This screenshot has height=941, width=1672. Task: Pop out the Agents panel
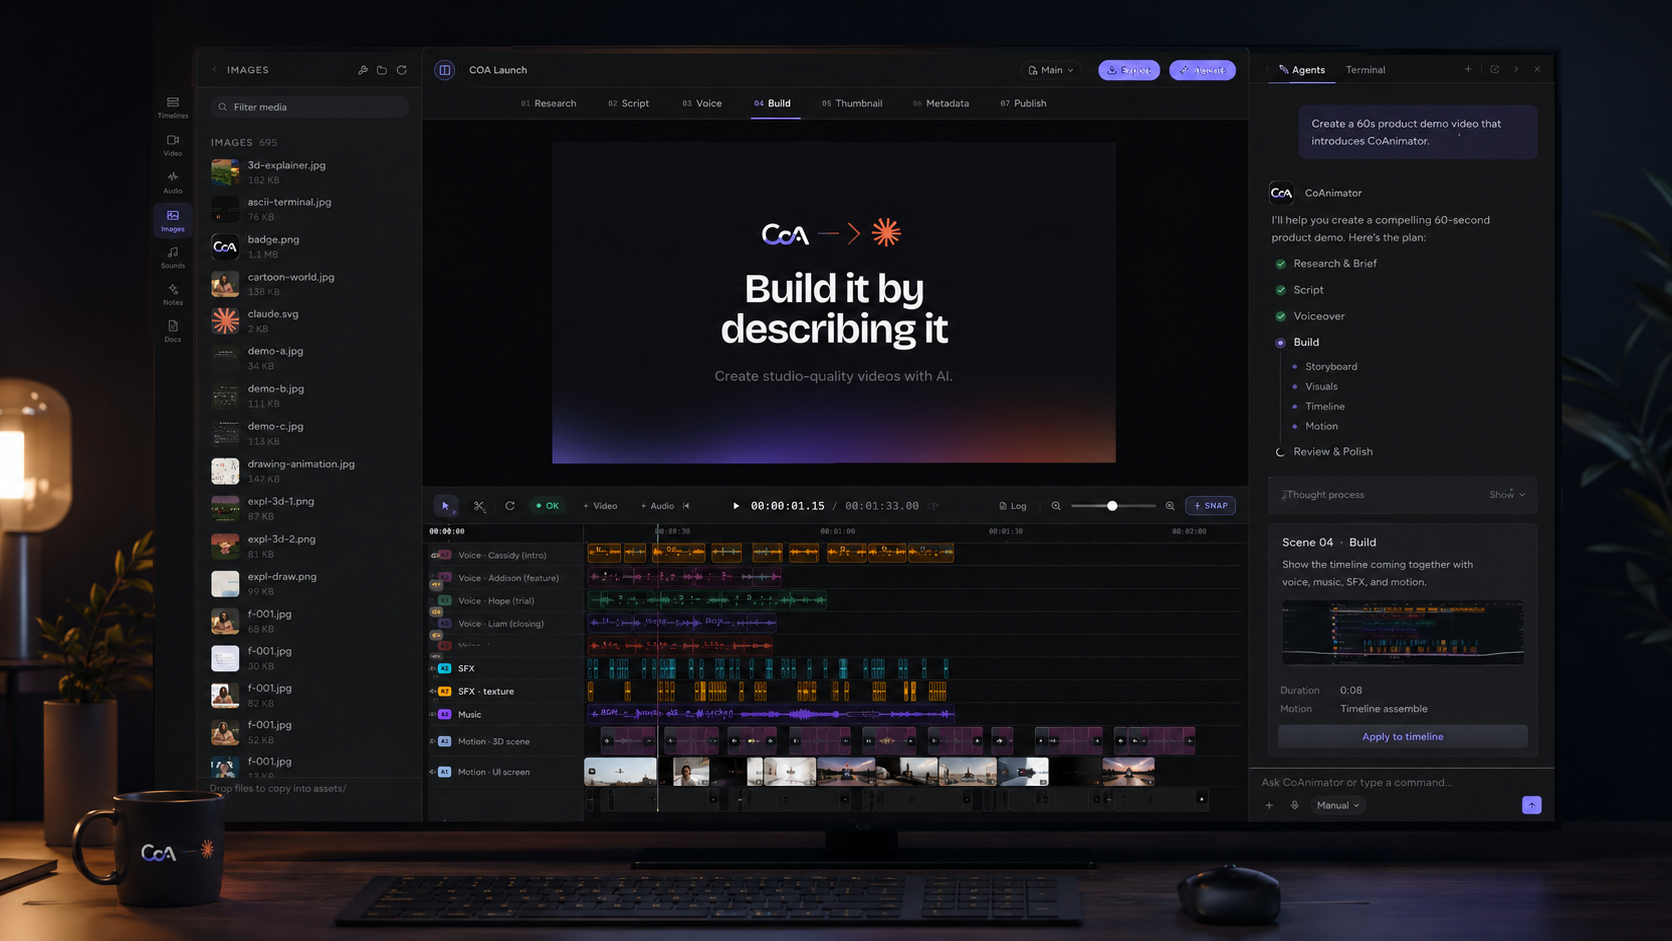(x=1494, y=70)
